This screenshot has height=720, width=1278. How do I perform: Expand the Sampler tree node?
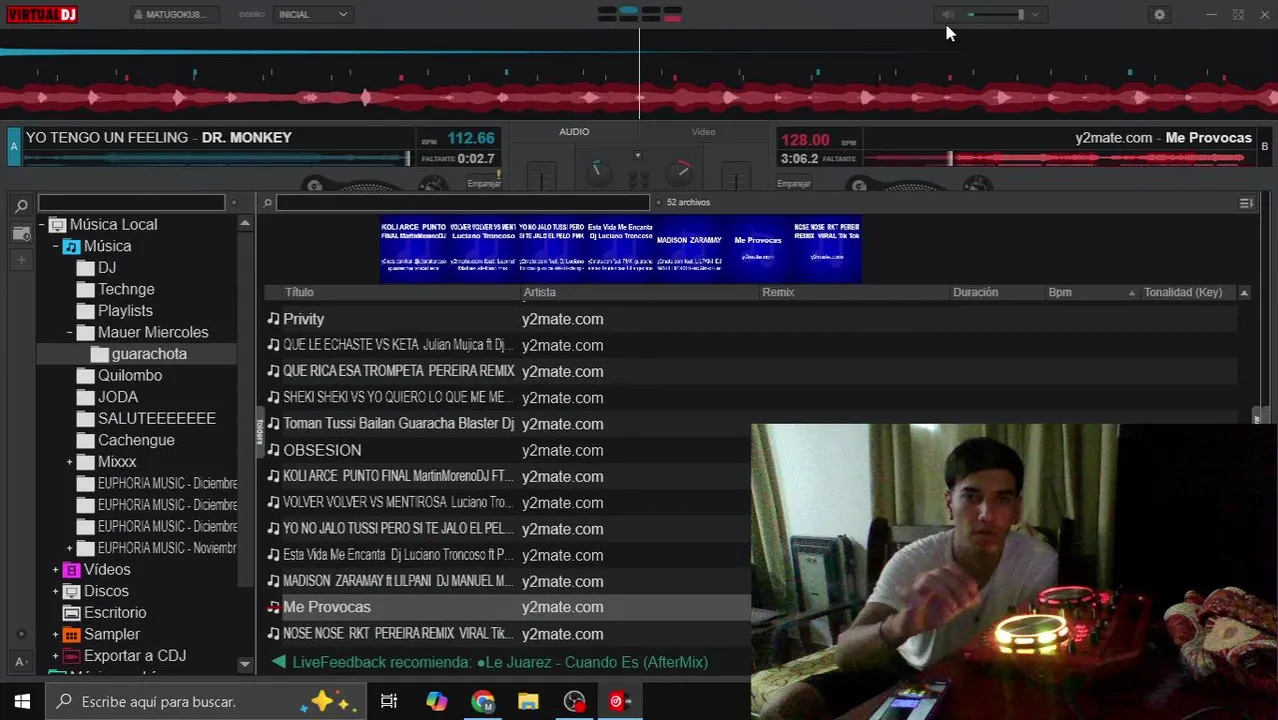(55, 634)
